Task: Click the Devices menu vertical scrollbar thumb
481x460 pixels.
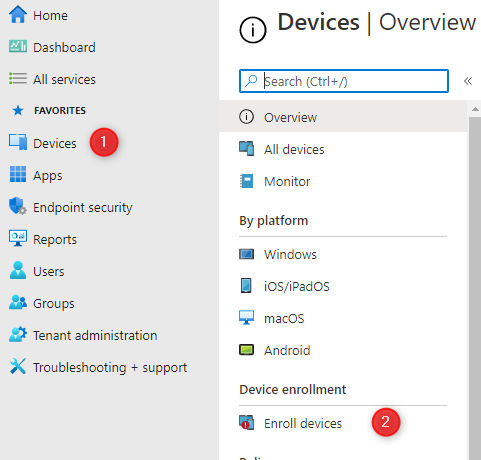Action: pos(475,288)
